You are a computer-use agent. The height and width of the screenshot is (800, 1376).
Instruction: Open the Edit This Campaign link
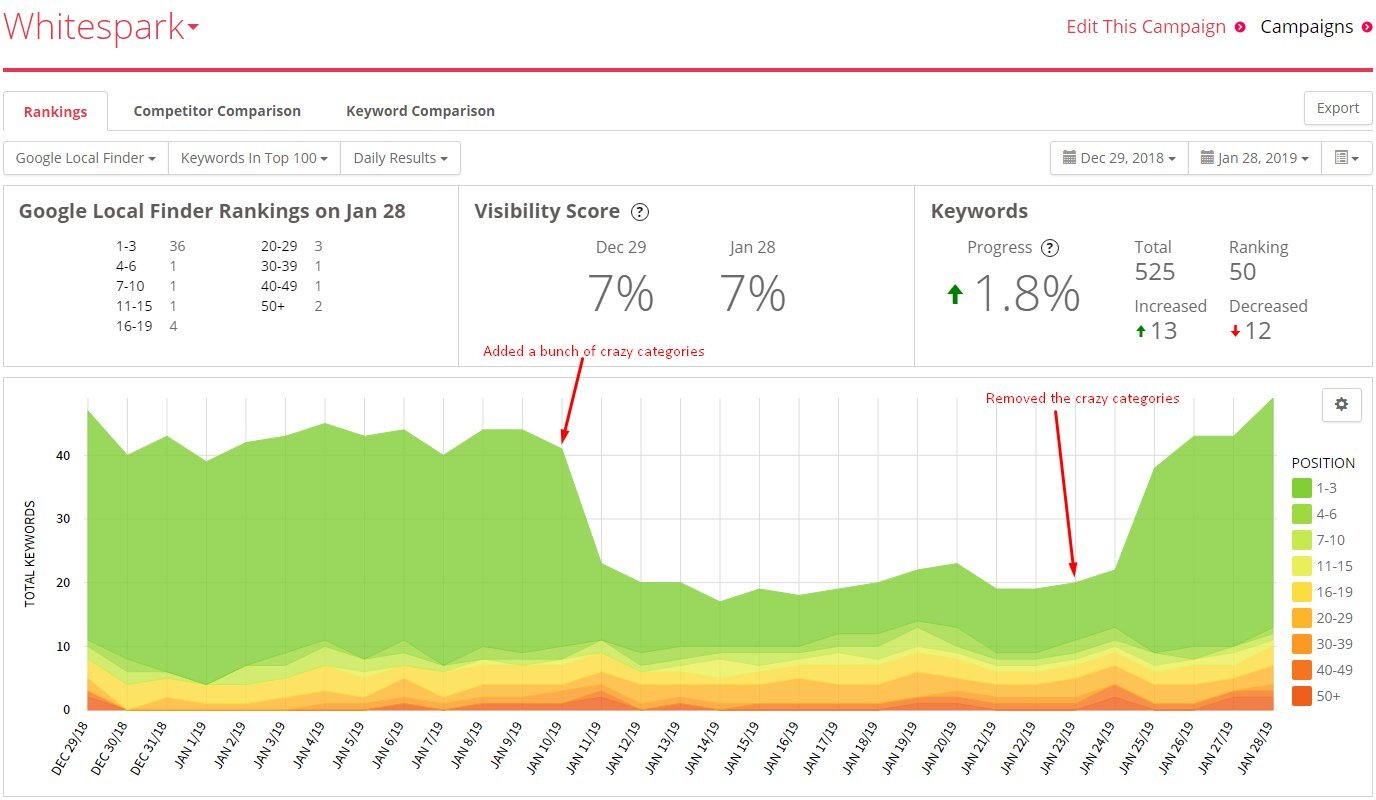click(x=1146, y=27)
